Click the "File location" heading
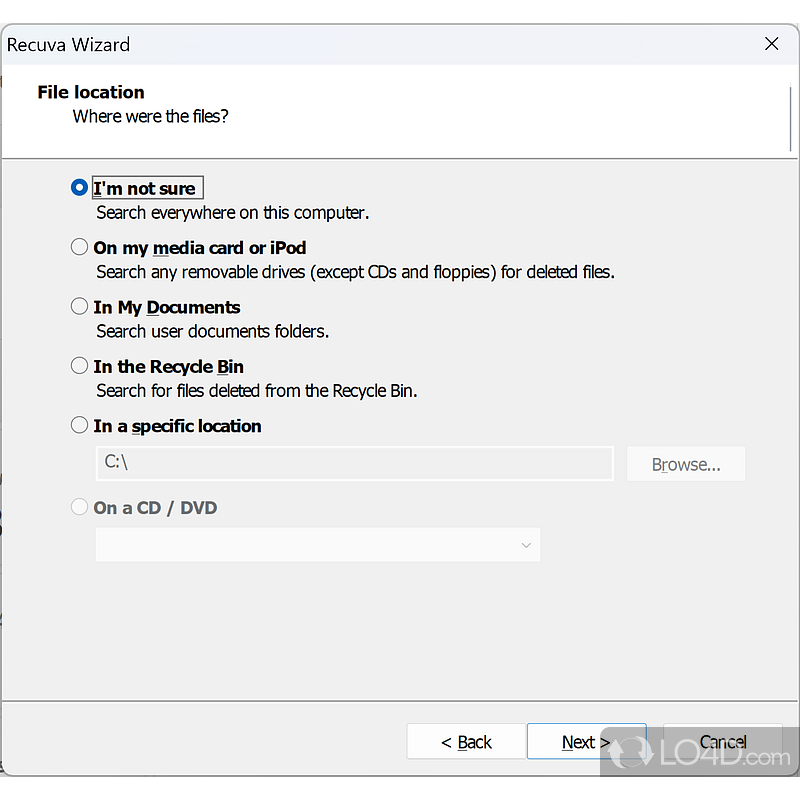 [91, 92]
